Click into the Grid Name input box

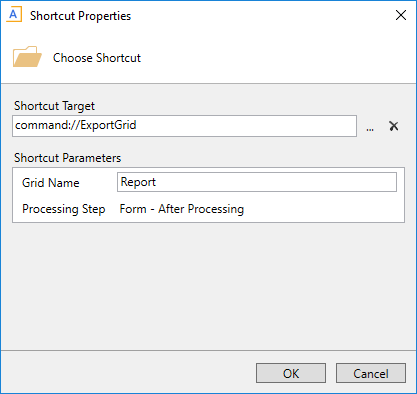pos(257,182)
